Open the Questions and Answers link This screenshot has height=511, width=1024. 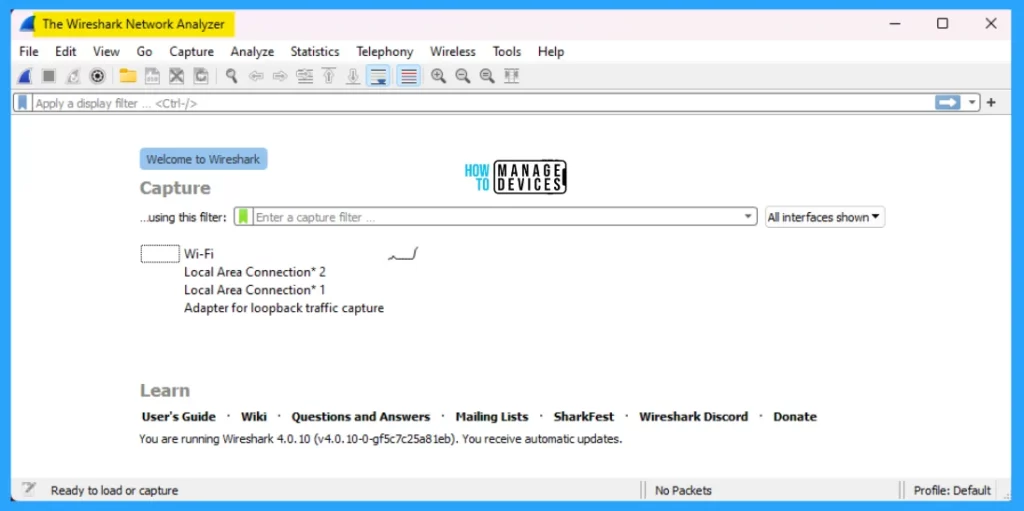[360, 416]
